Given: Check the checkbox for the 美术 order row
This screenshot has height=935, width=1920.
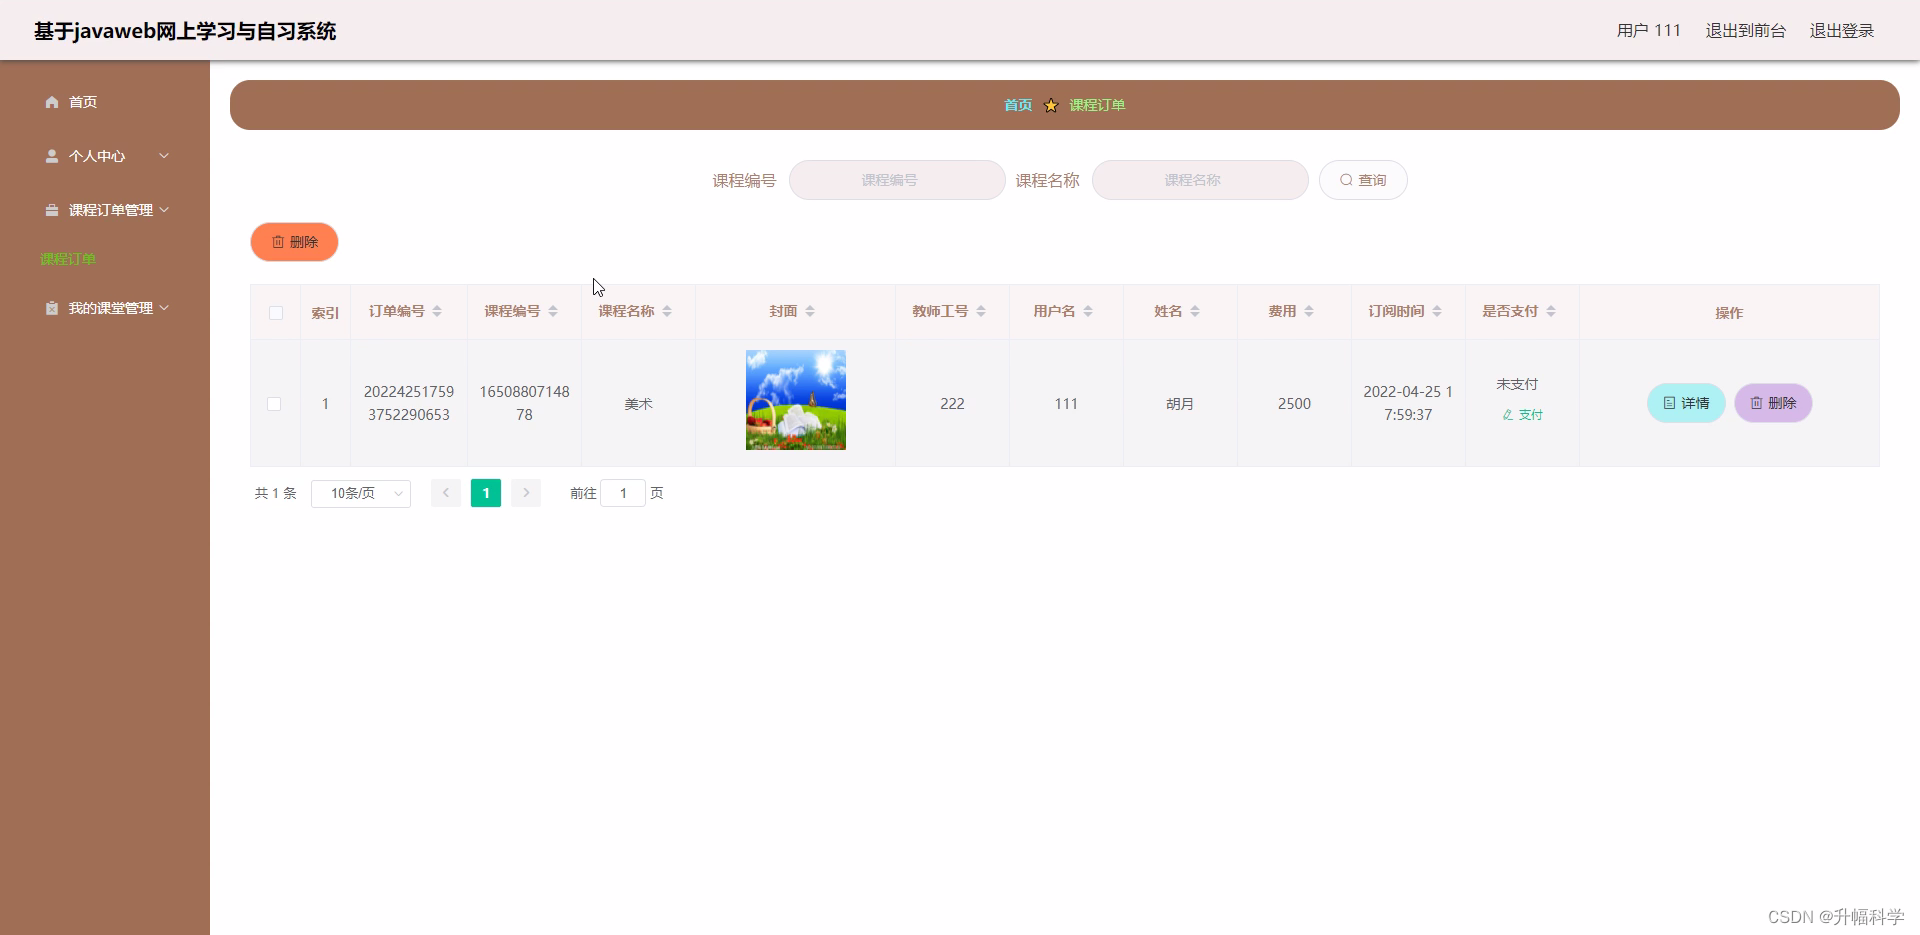Looking at the screenshot, I should (275, 404).
